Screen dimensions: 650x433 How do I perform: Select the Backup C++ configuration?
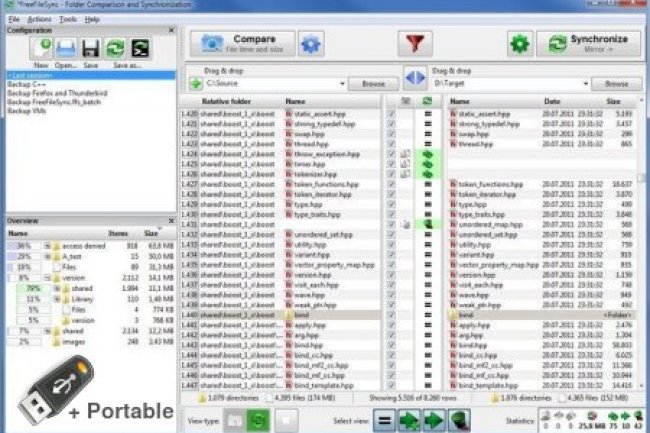point(91,85)
